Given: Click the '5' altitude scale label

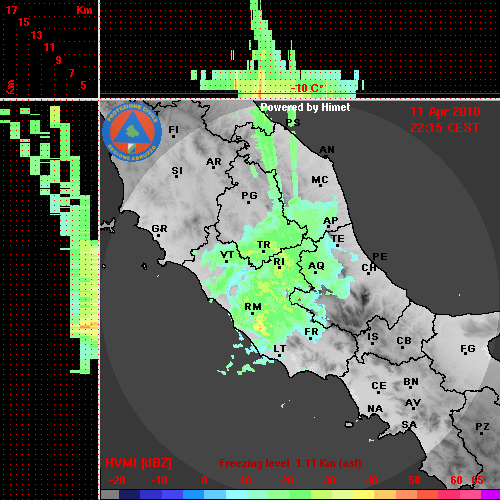Looking at the screenshot, I should pos(83,85).
